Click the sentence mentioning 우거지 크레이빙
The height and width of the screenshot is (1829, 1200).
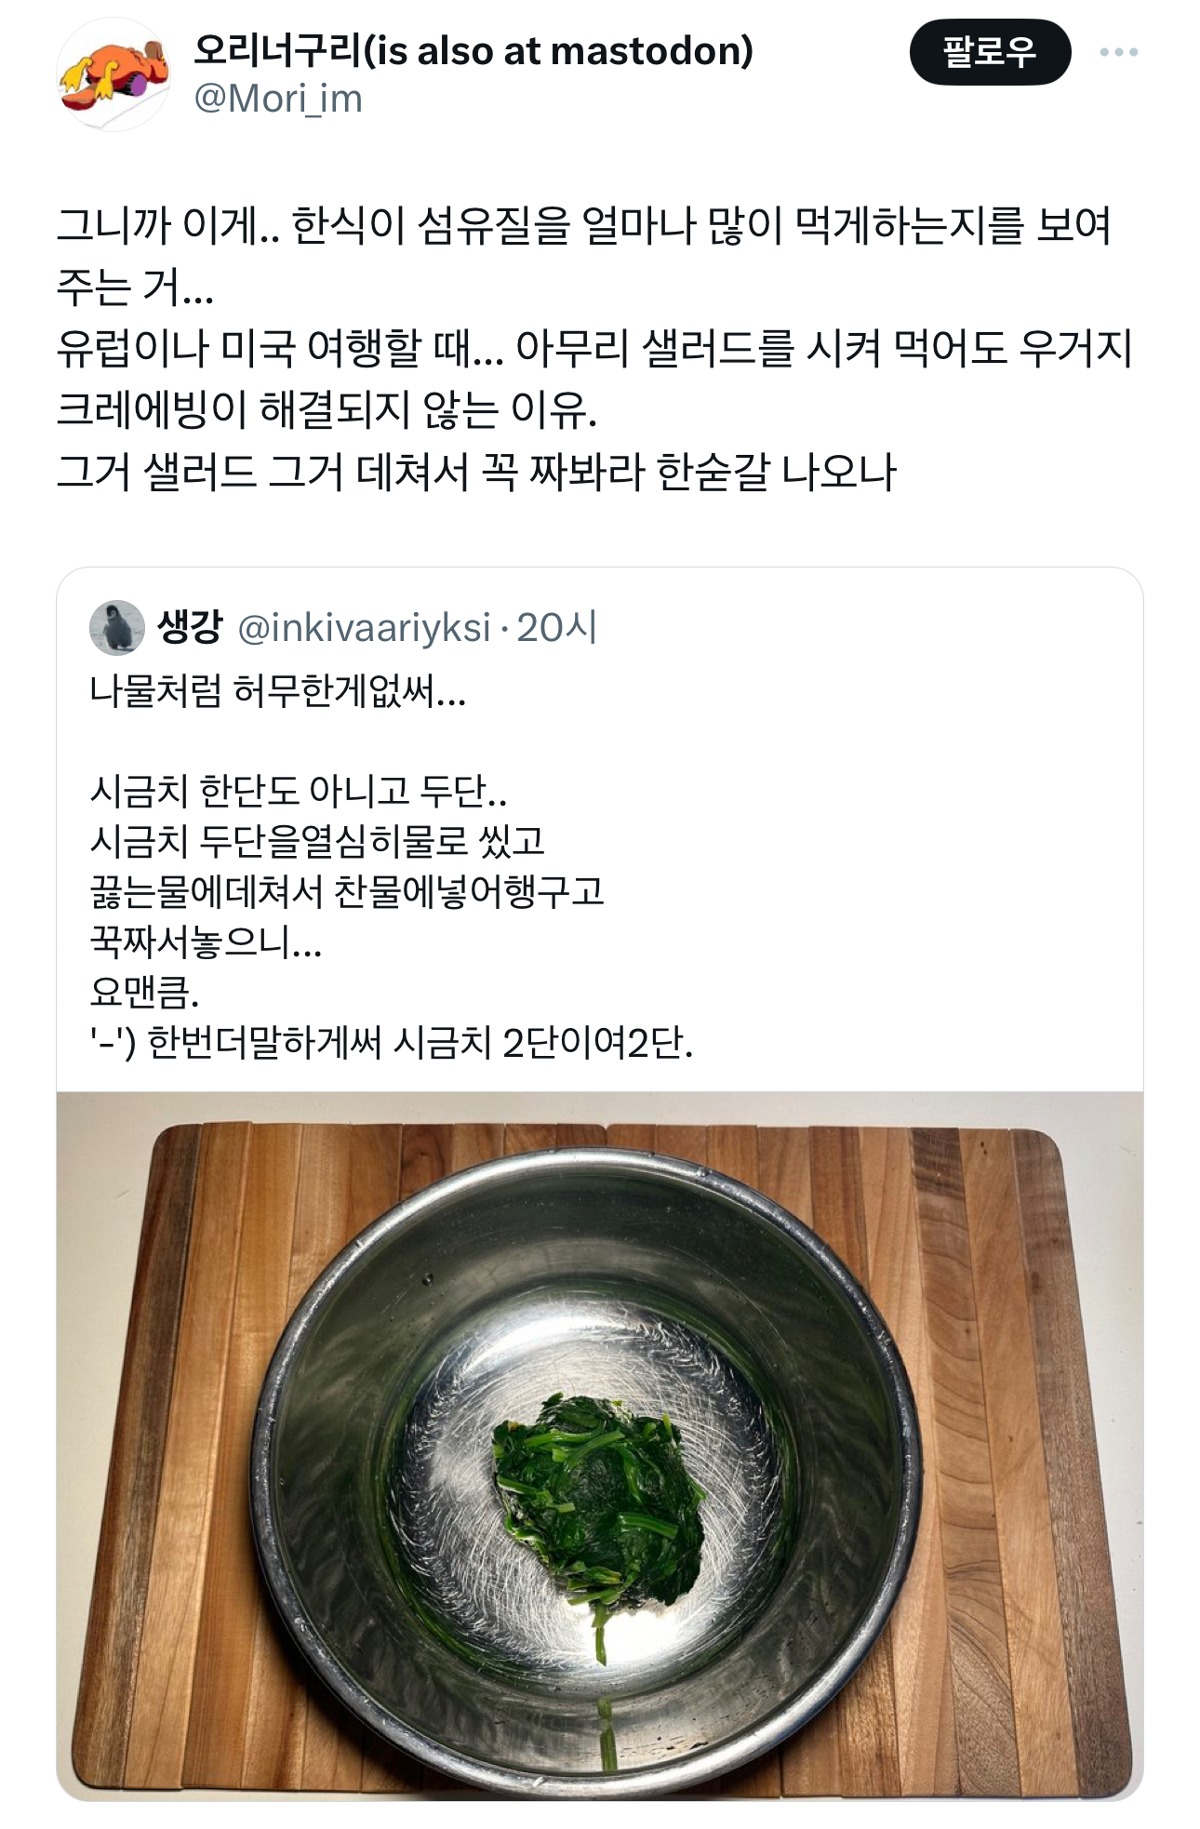point(594,348)
